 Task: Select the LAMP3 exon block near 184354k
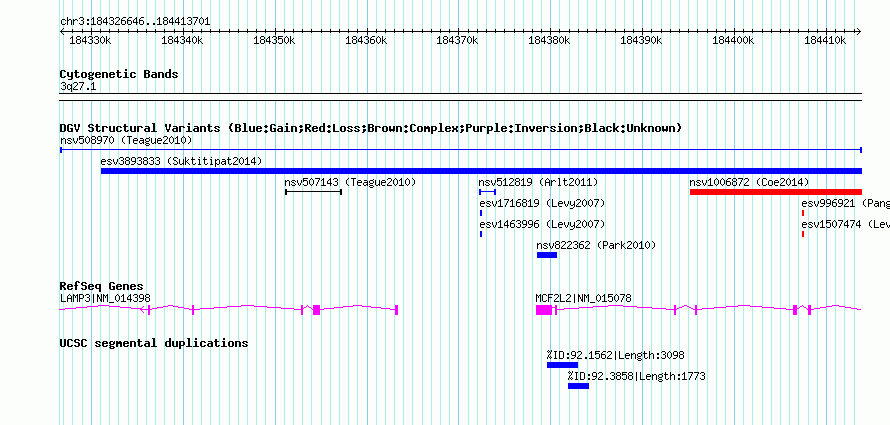click(x=316, y=310)
